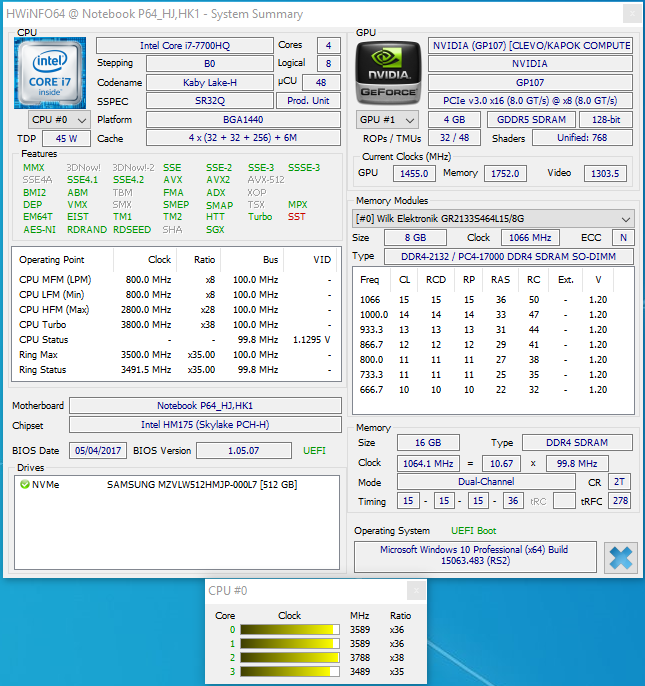Click the Notebook P64_HJ,HK1 motherboard field
Screen dimensions: 645x686
tap(205, 406)
